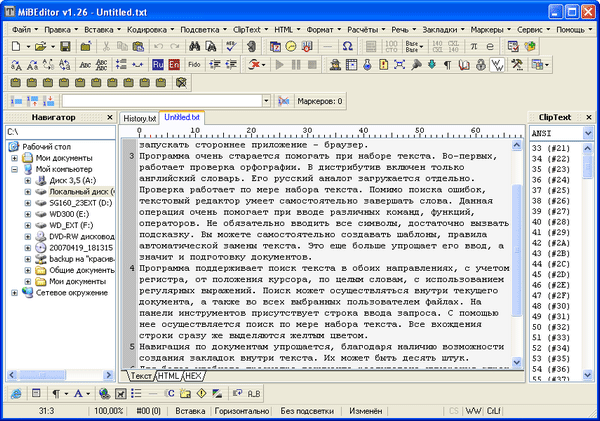Select Рабочий стол in Navigator tree

[x=46, y=147]
